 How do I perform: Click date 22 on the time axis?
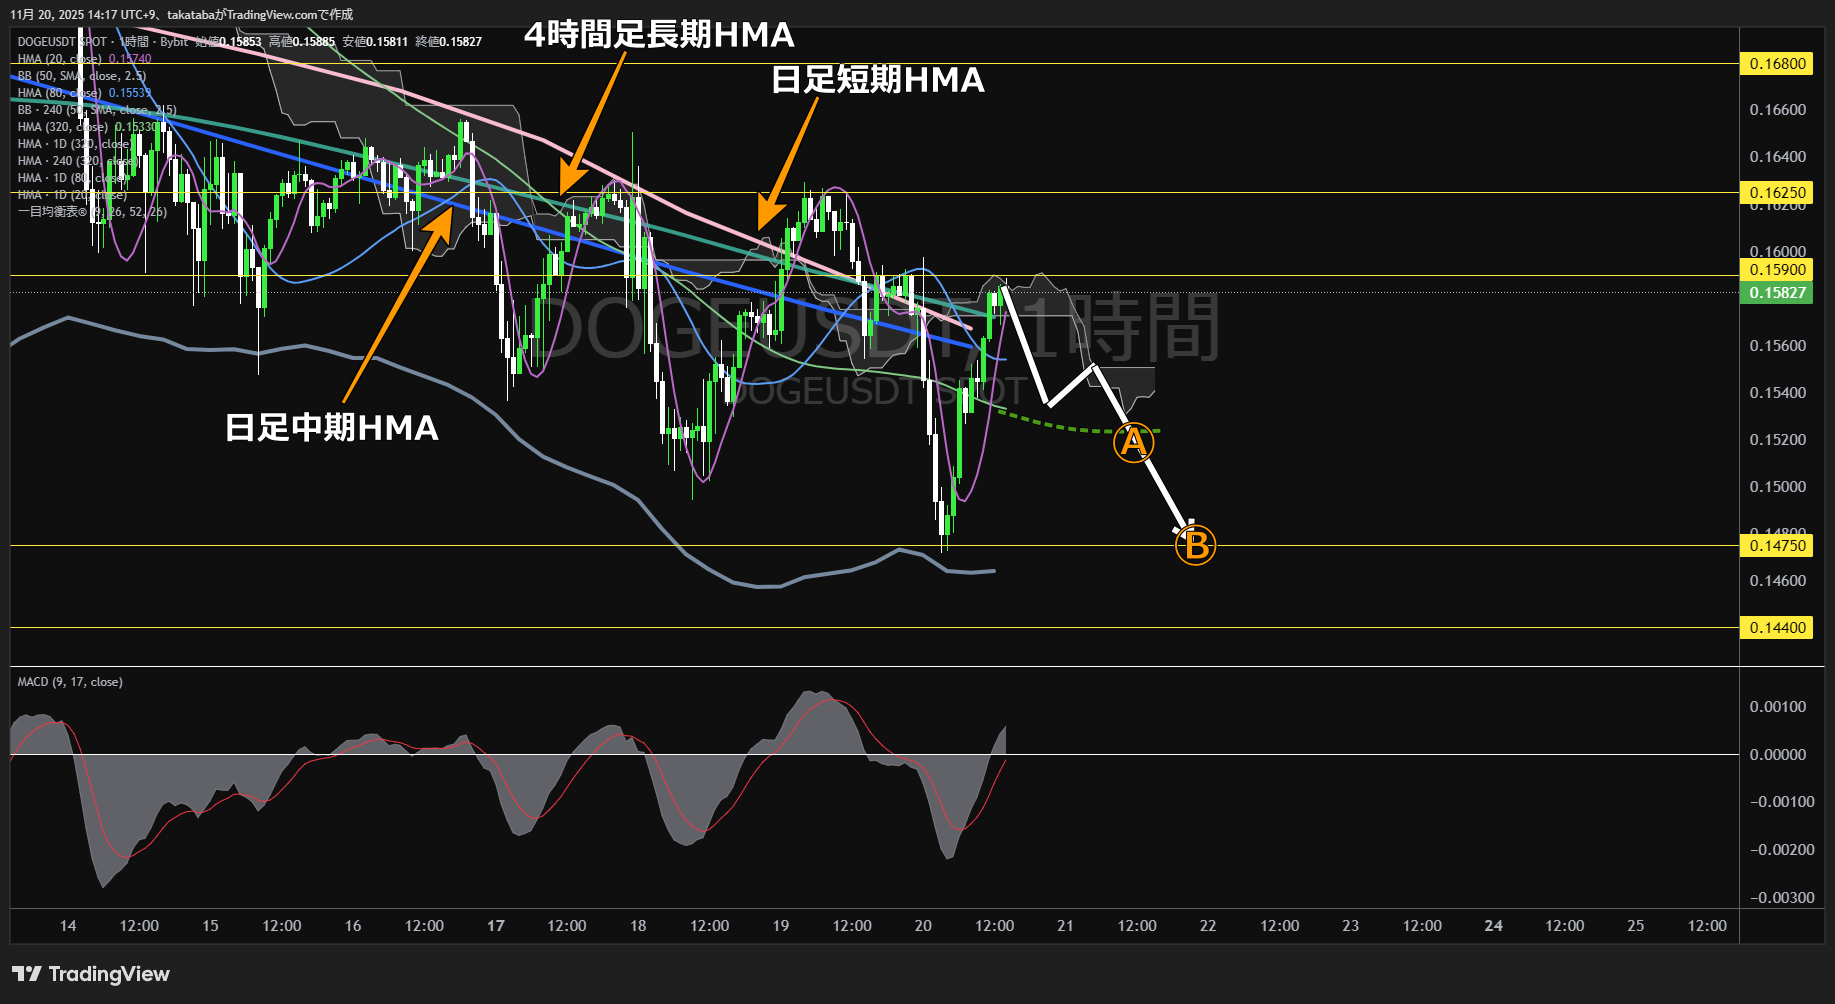pos(1208,926)
